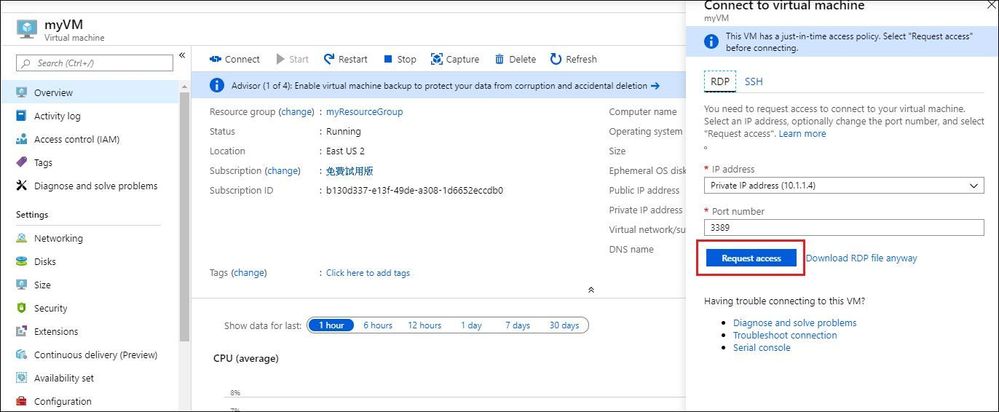The width and height of the screenshot is (999, 412).
Task: Restart the virtual machine
Action: 345,59
